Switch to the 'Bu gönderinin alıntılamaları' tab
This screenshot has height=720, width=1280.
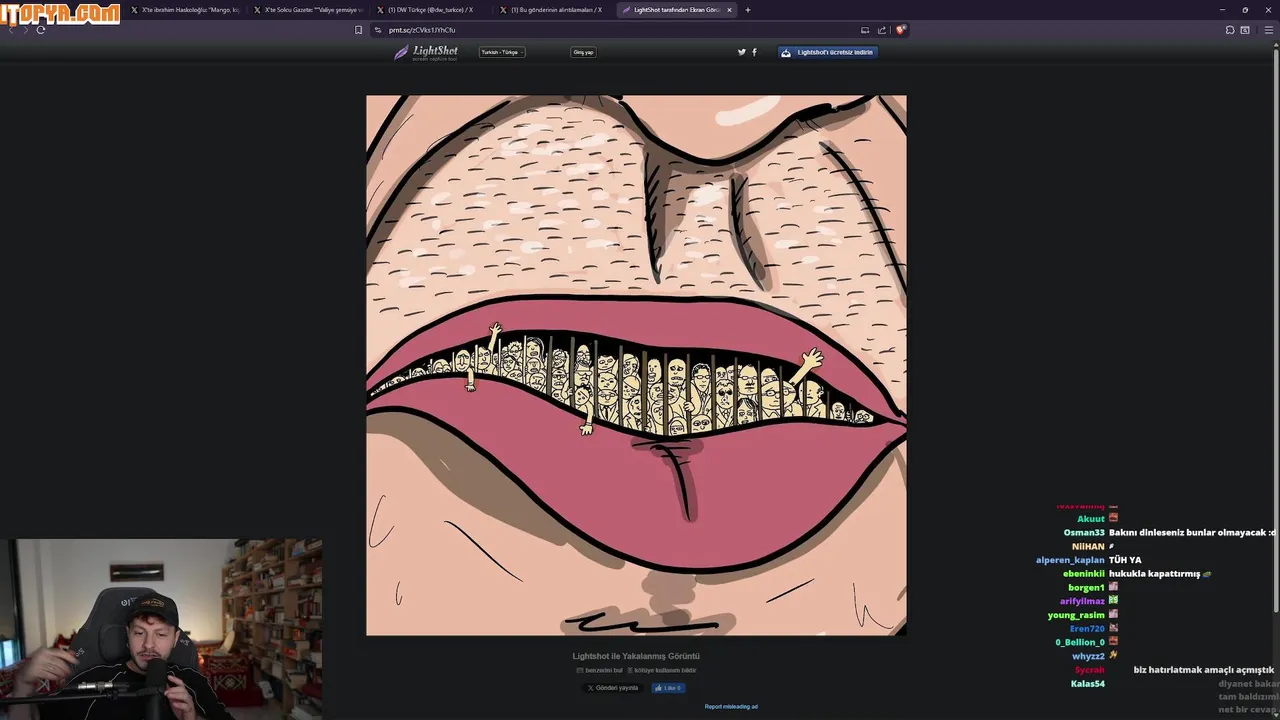pyautogui.click(x=554, y=10)
